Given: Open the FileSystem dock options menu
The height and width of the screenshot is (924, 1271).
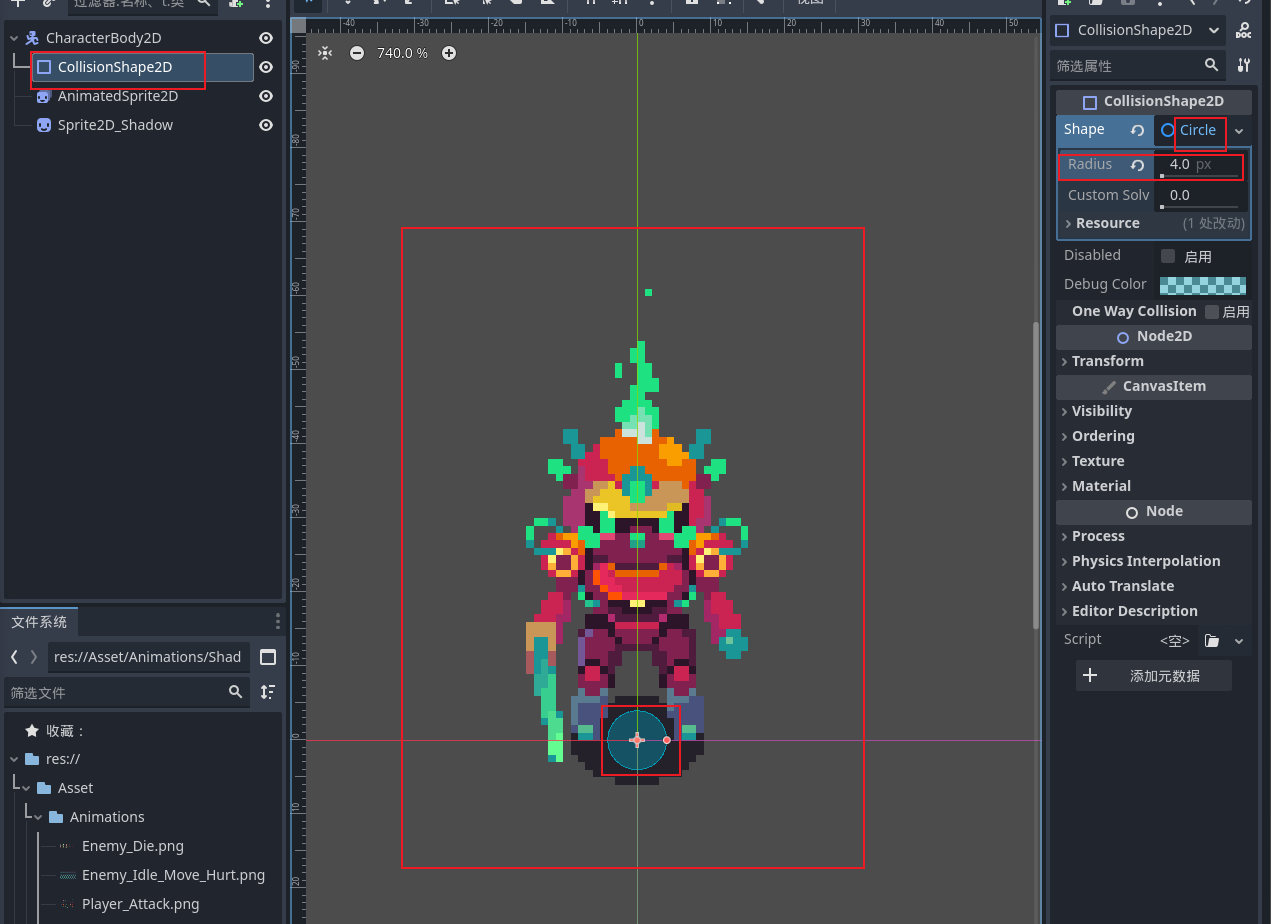Looking at the screenshot, I should [278, 621].
